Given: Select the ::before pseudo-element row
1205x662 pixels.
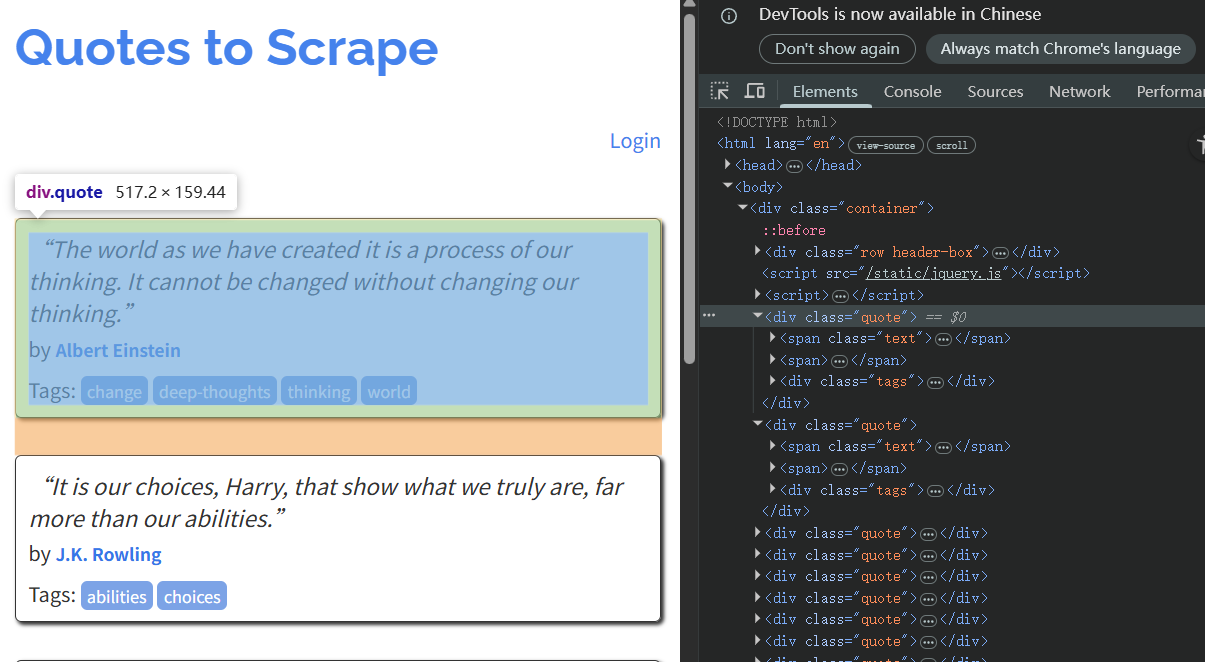Looking at the screenshot, I should point(794,230).
